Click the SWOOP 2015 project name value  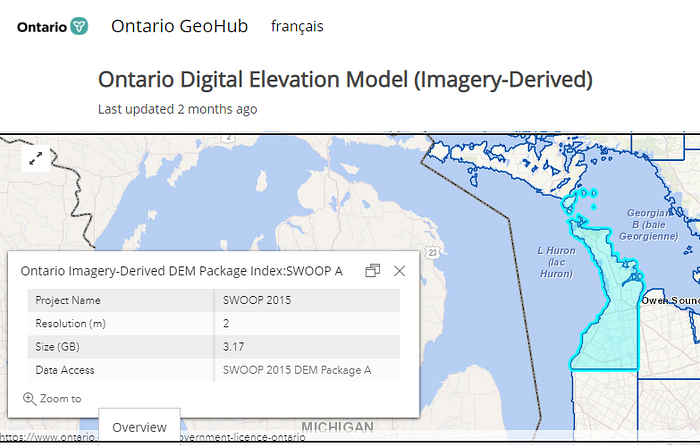257,300
